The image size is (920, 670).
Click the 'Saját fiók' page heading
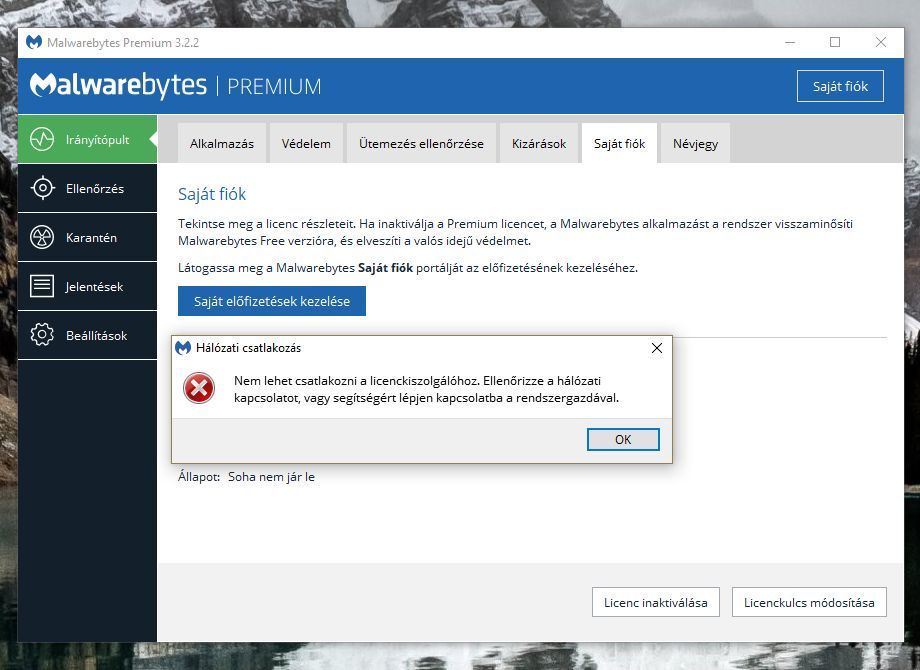click(x=212, y=194)
